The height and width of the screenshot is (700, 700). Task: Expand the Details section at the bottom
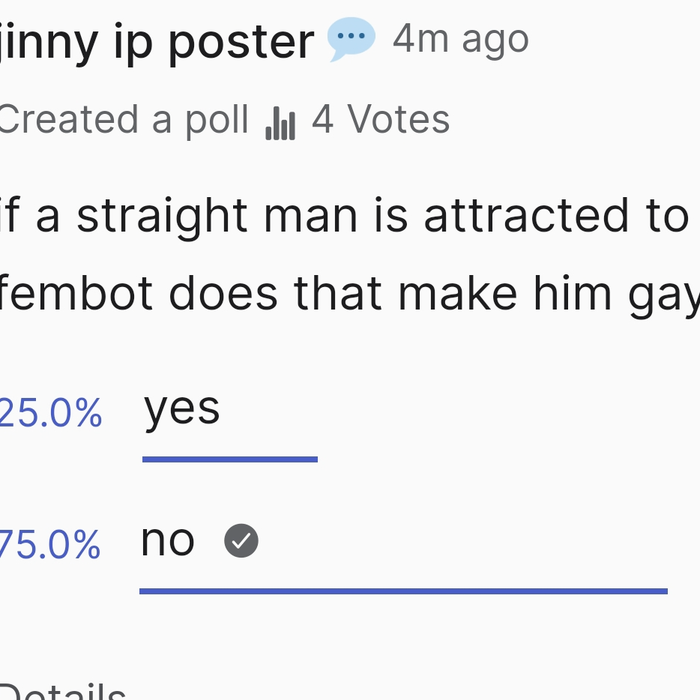click(60, 692)
